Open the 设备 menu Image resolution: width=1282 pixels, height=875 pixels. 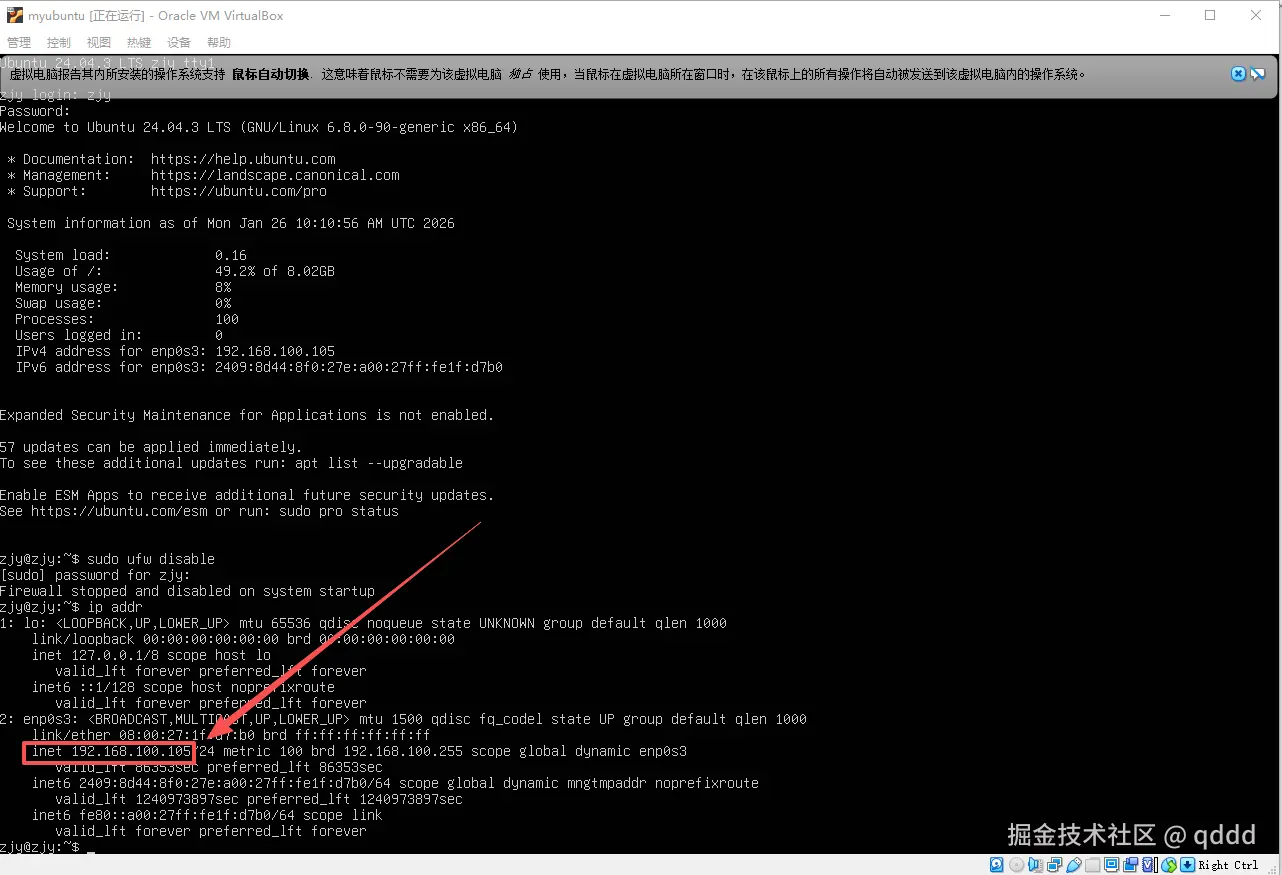tap(178, 43)
